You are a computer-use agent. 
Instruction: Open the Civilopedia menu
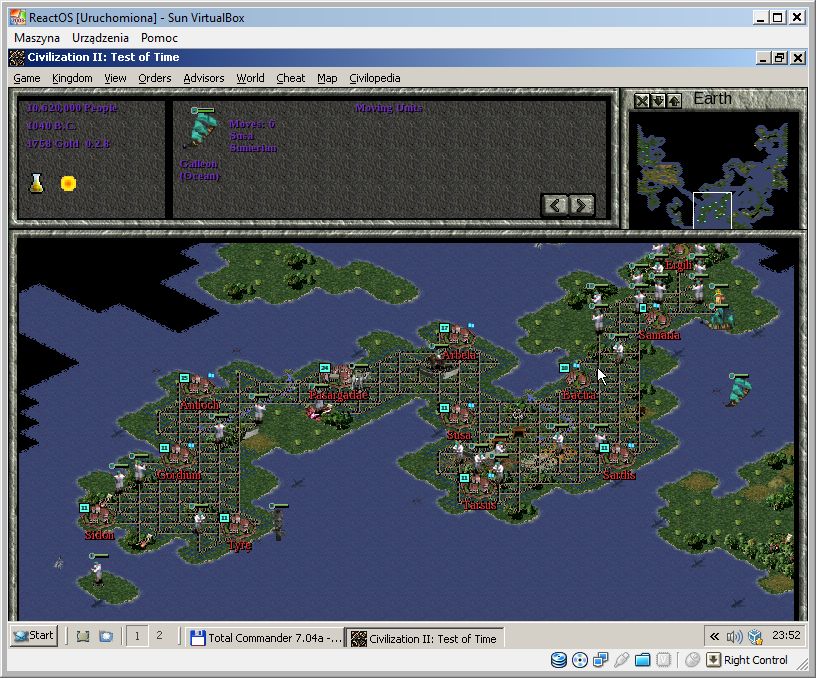(x=374, y=78)
